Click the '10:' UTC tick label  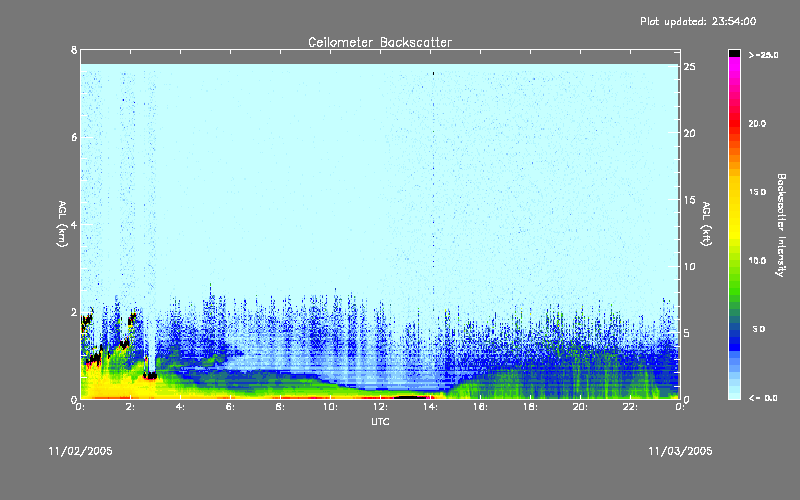click(330, 407)
